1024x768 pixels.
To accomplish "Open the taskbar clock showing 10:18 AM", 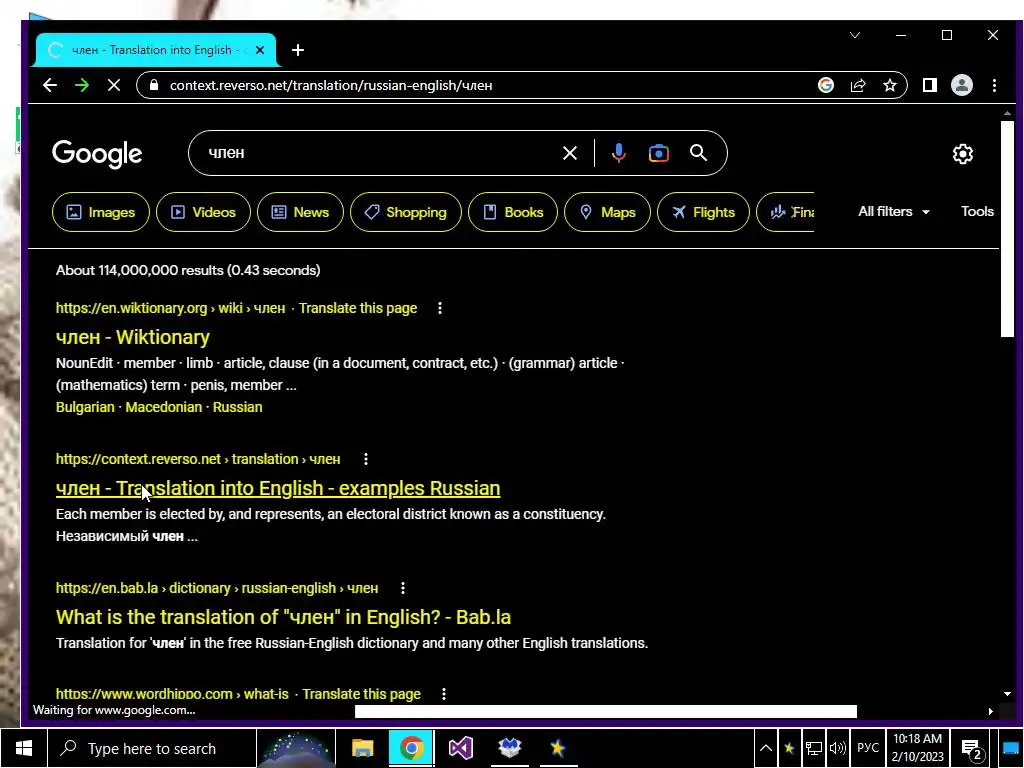I will [x=918, y=748].
